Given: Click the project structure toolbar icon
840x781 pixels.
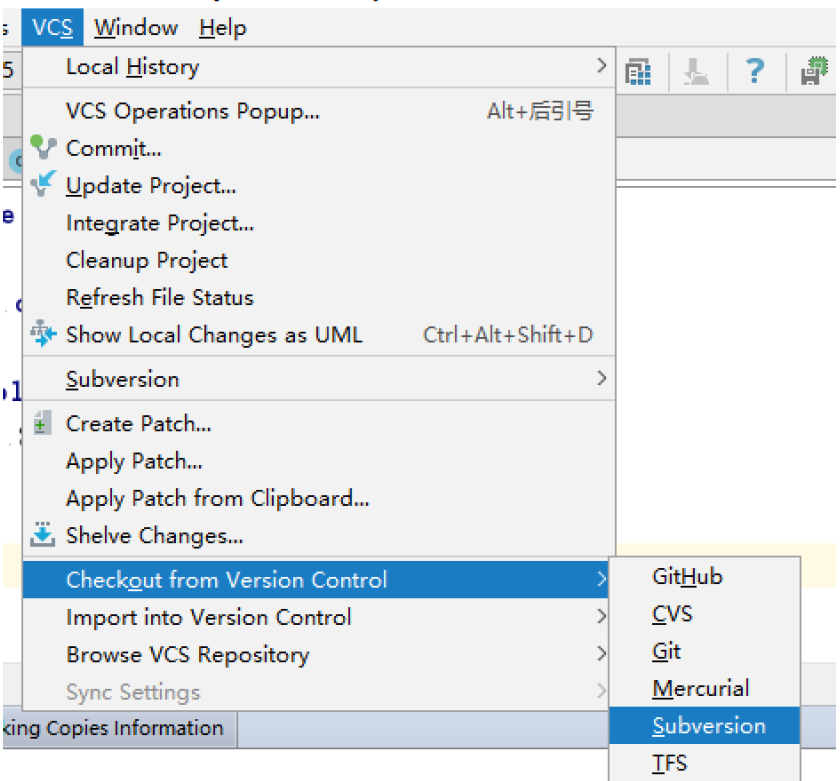Looking at the screenshot, I should point(638,71).
